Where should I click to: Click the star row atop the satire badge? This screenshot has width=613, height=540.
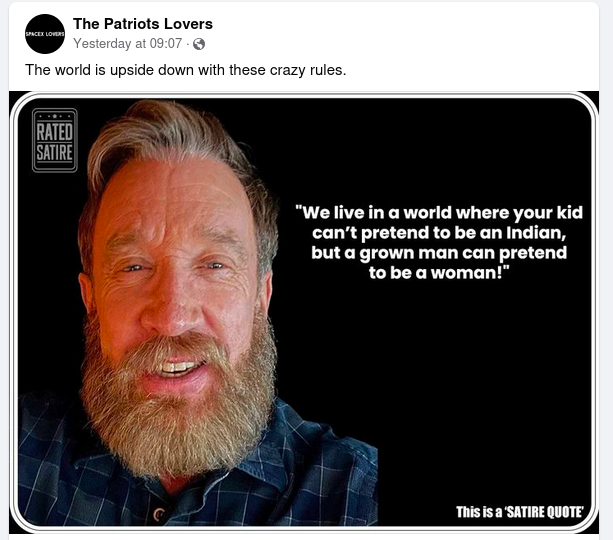[55, 116]
